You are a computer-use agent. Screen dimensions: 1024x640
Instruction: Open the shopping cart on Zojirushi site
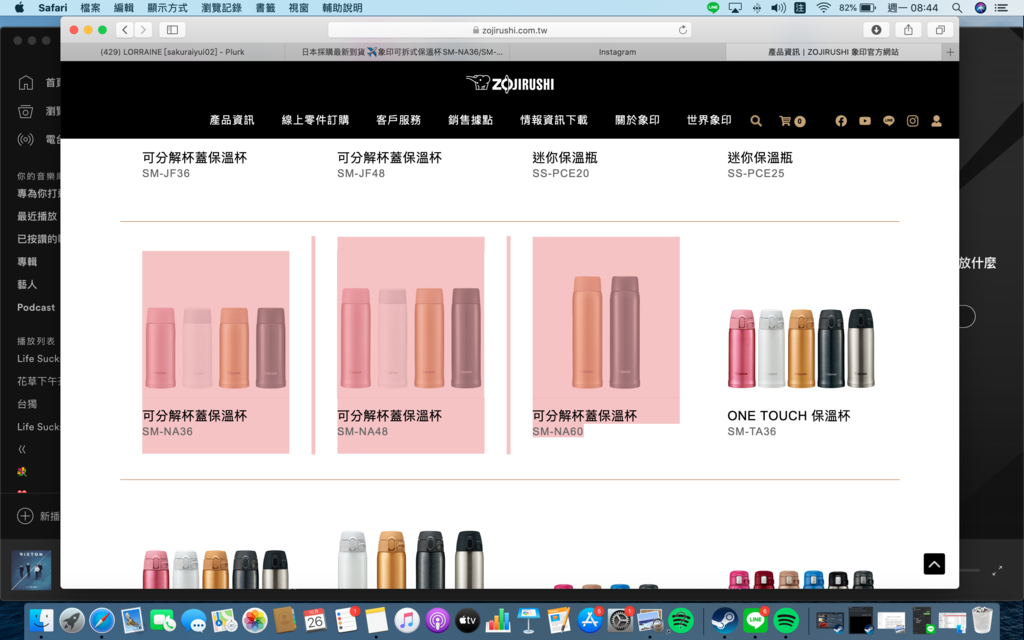click(792, 121)
